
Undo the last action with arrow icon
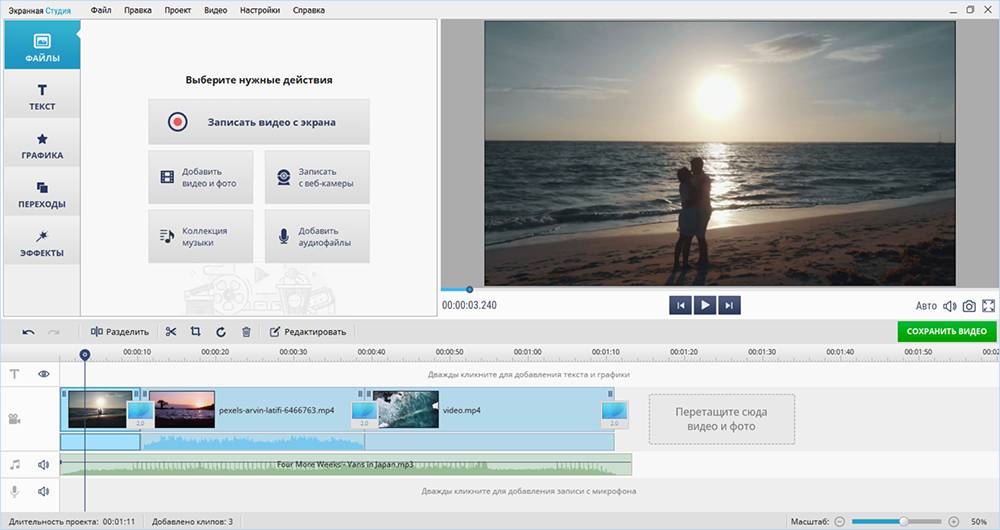[28, 332]
